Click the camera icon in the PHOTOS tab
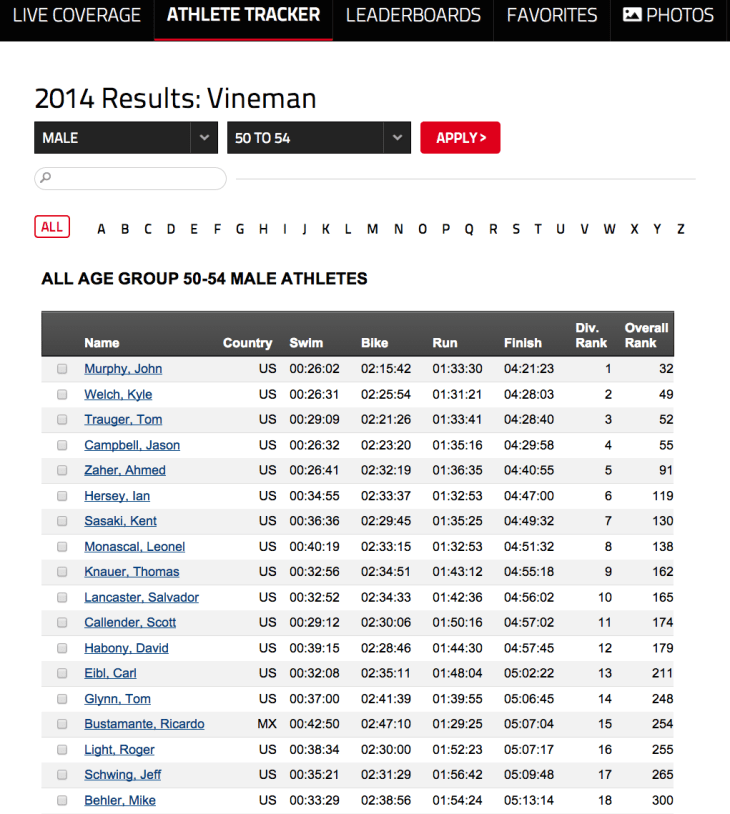The width and height of the screenshot is (730, 814). click(631, 14)
